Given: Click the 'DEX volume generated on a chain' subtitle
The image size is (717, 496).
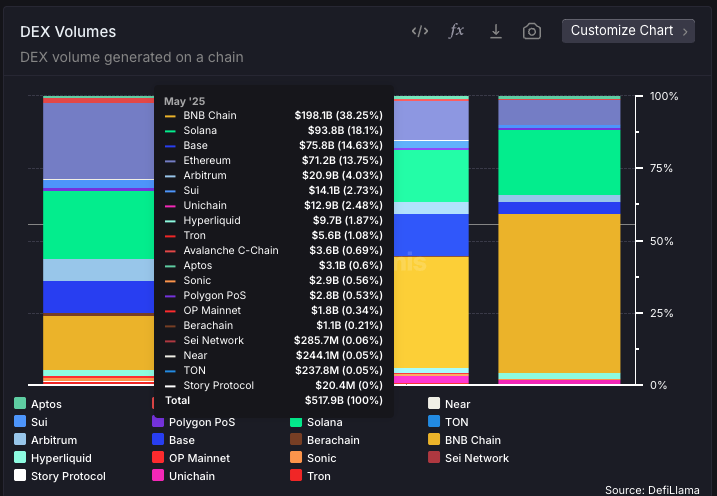Looking at the screenshot, I should click(132, 57).
